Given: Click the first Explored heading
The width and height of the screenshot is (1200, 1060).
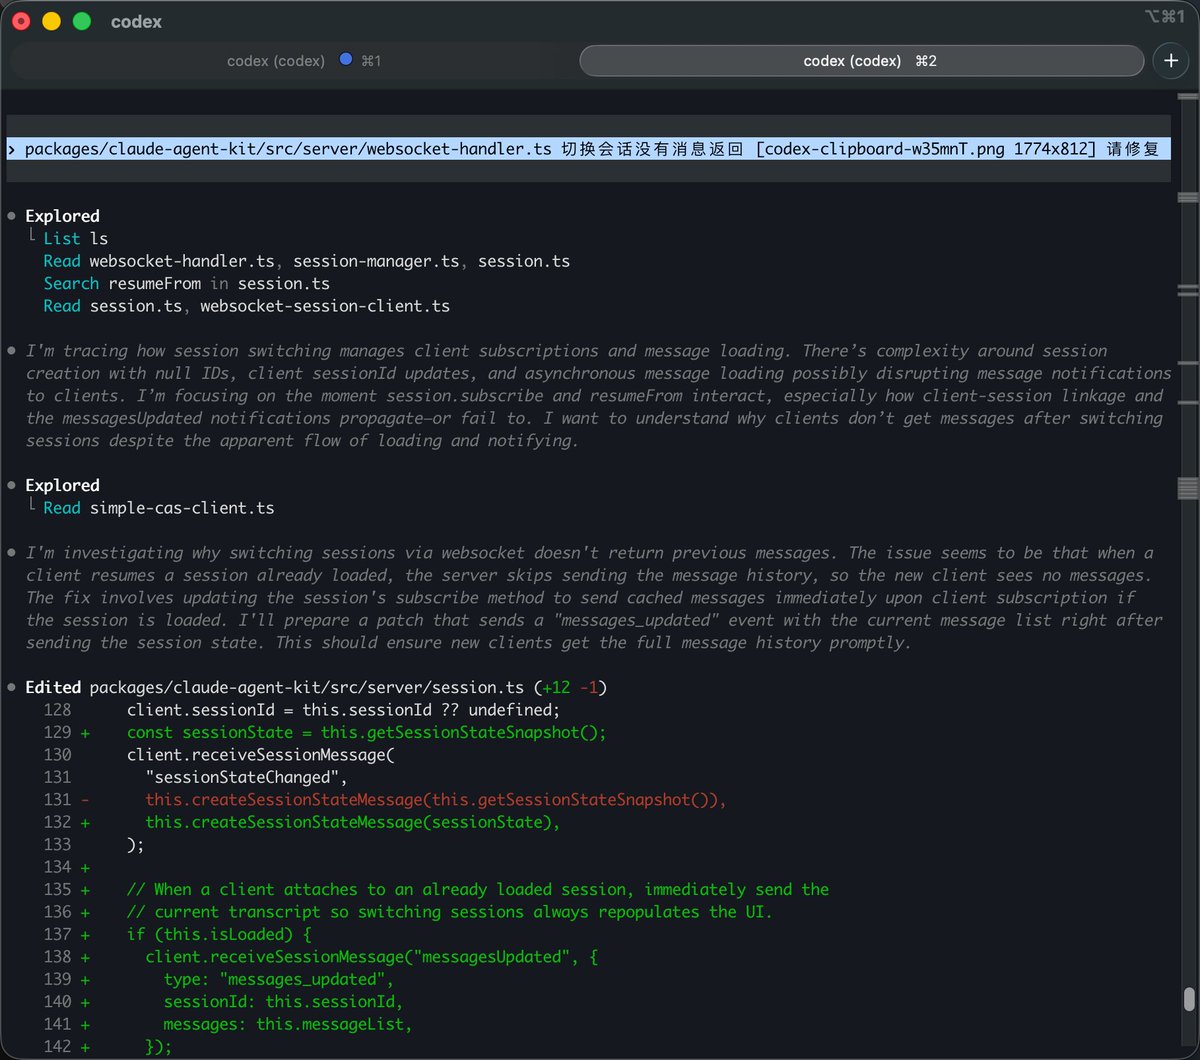Looking at the screenshot, I should (x=62, y=216).
